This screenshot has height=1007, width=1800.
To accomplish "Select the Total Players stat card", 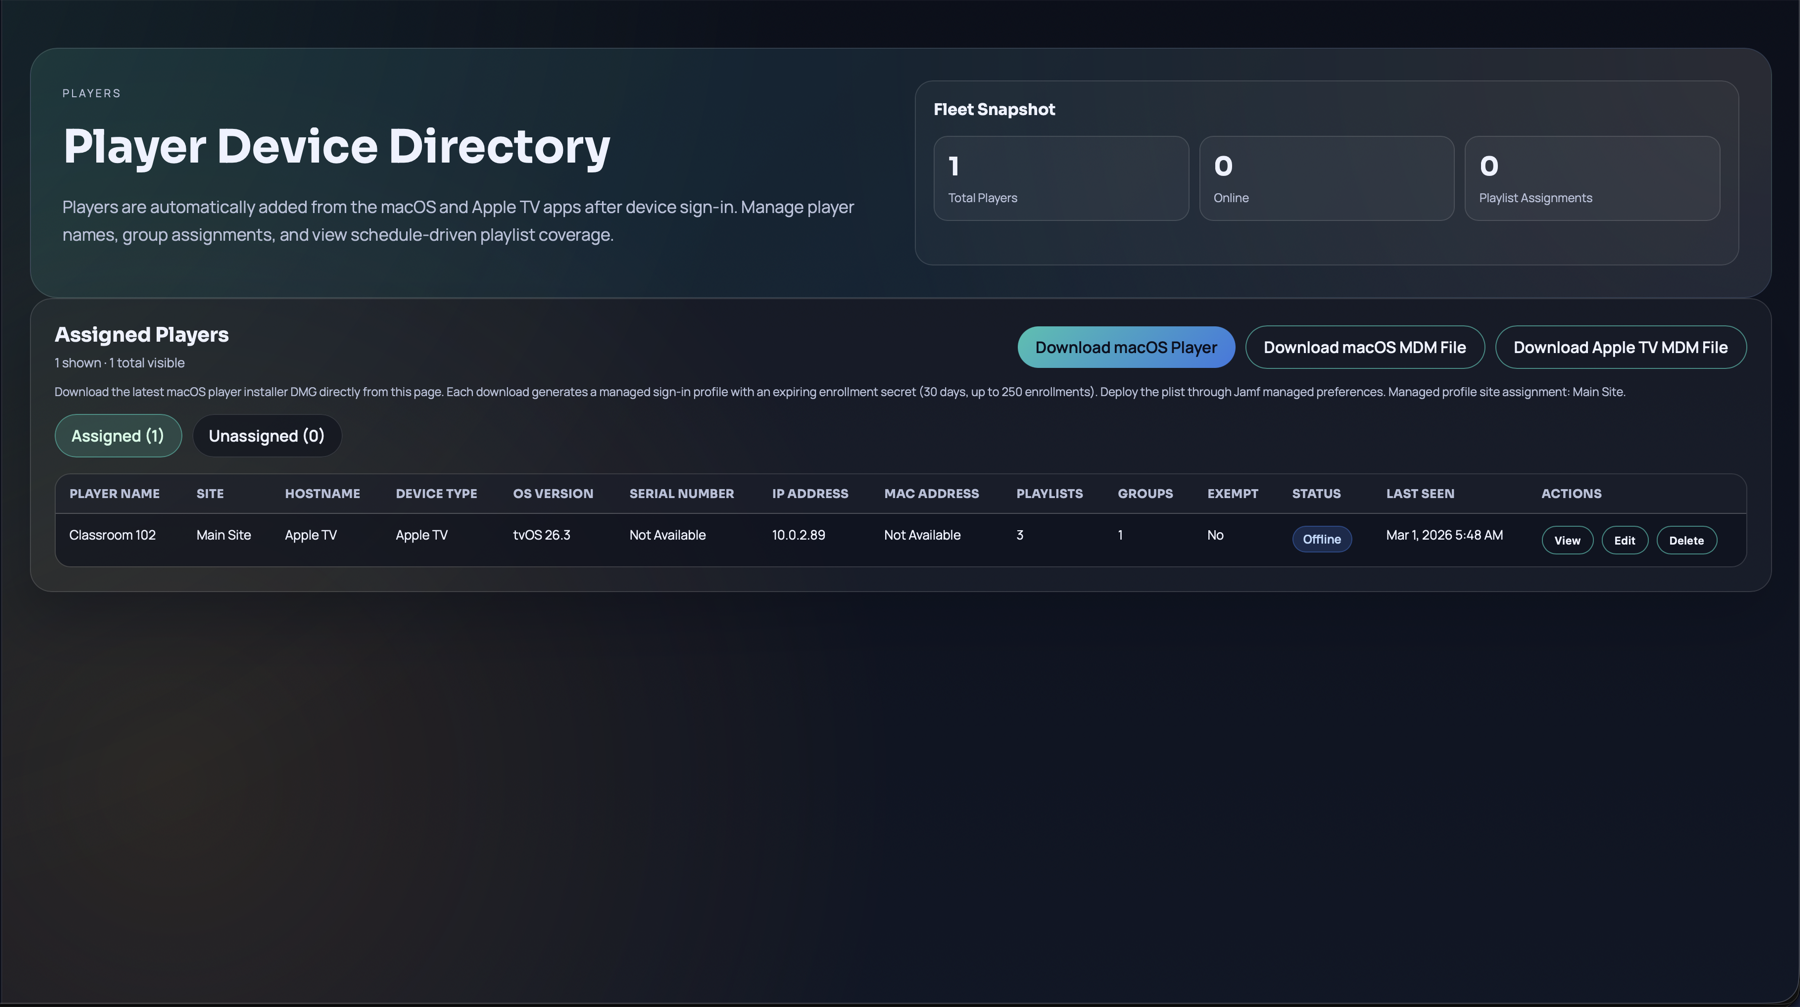I will point(1061,178).
